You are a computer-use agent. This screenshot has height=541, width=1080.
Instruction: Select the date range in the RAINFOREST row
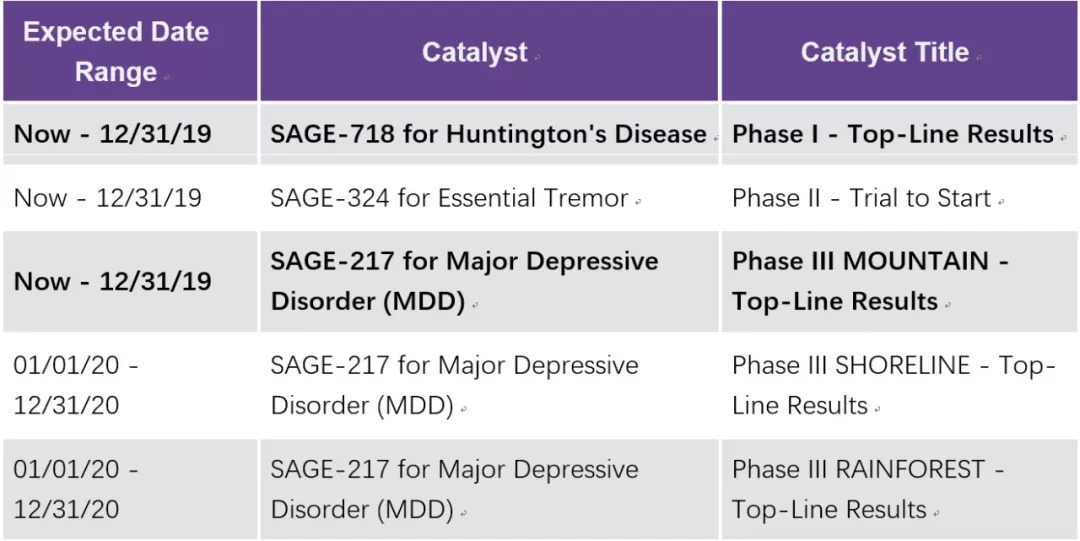tap(76, 489)
